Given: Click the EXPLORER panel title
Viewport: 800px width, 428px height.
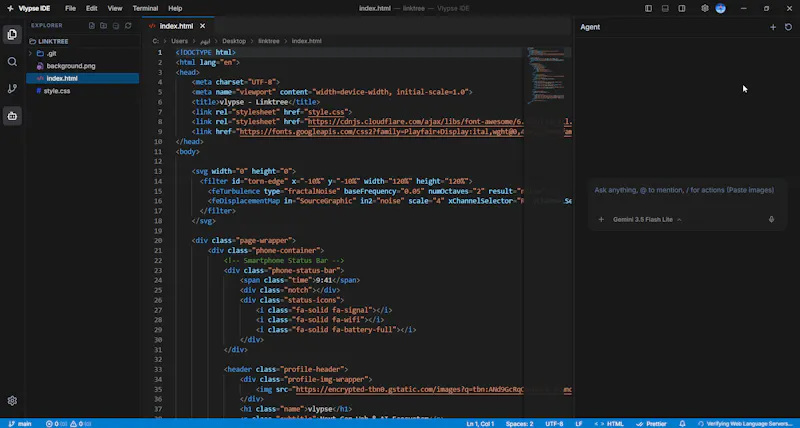Looking at the screenshot, I should click(46, 26).
